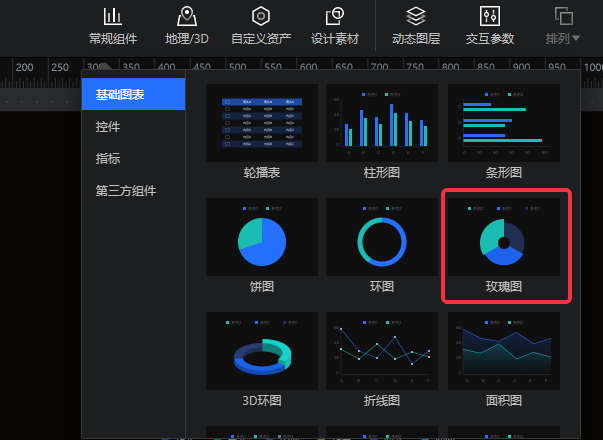Open the 常规组件 toolbar icon

pos(112,27)
